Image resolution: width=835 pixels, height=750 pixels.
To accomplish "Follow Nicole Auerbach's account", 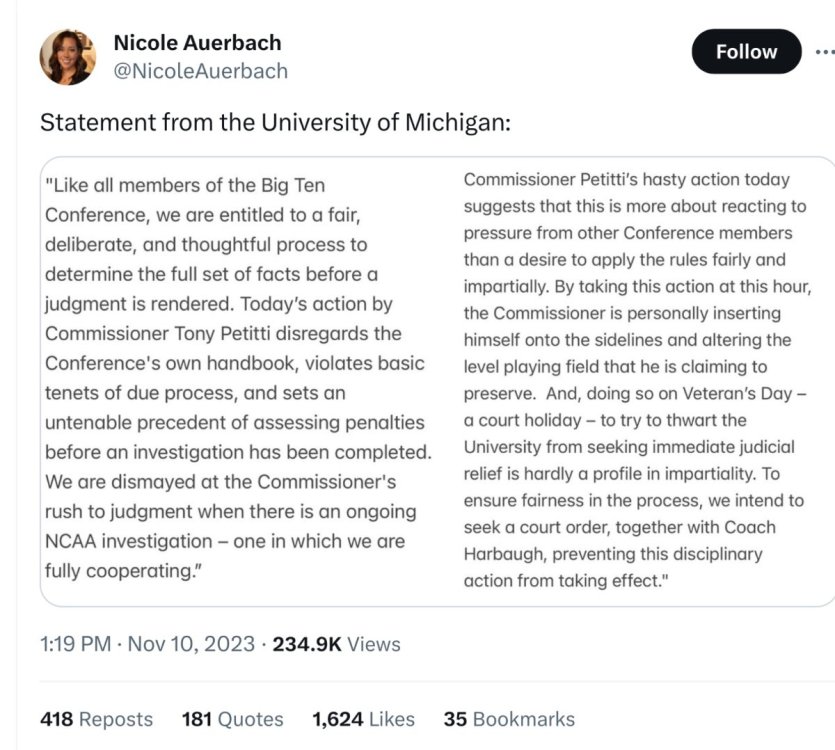I will [746, 52].
